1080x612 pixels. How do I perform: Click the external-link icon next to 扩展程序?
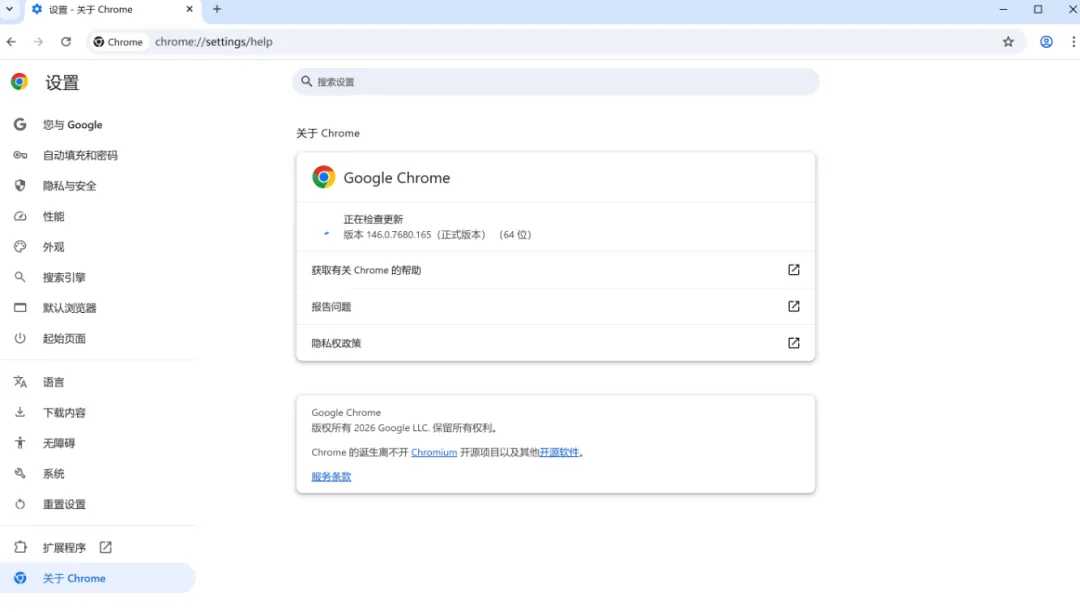point(105,547)
